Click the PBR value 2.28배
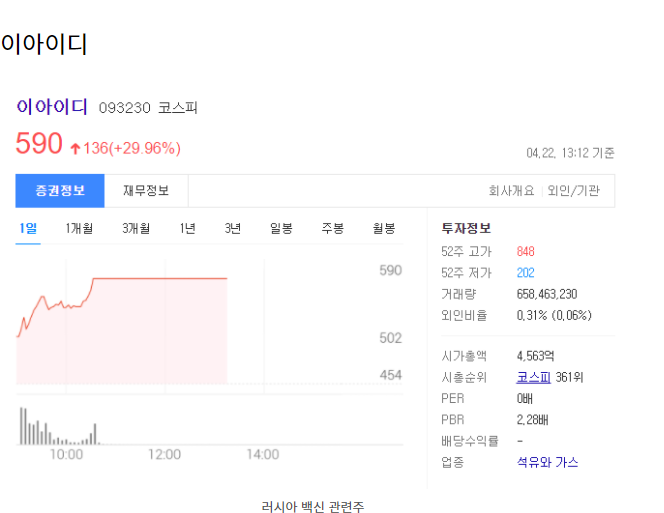664x513 pixels. tap(532, 420)
